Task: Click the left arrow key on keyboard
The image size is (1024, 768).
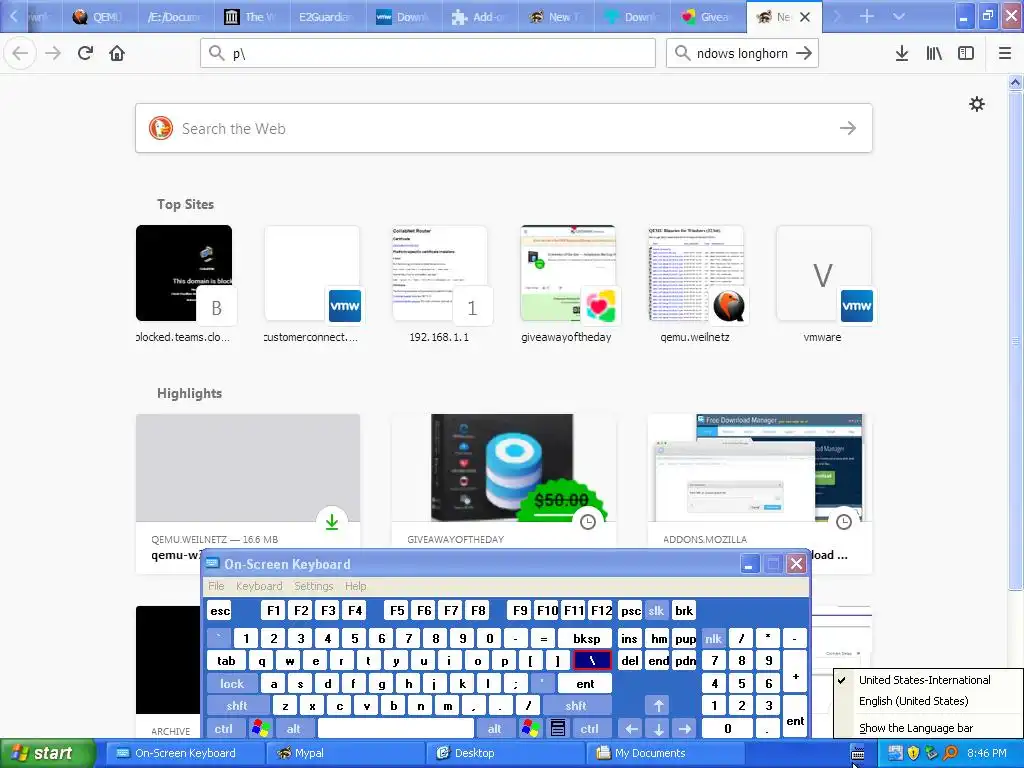Action: point(631,728)
